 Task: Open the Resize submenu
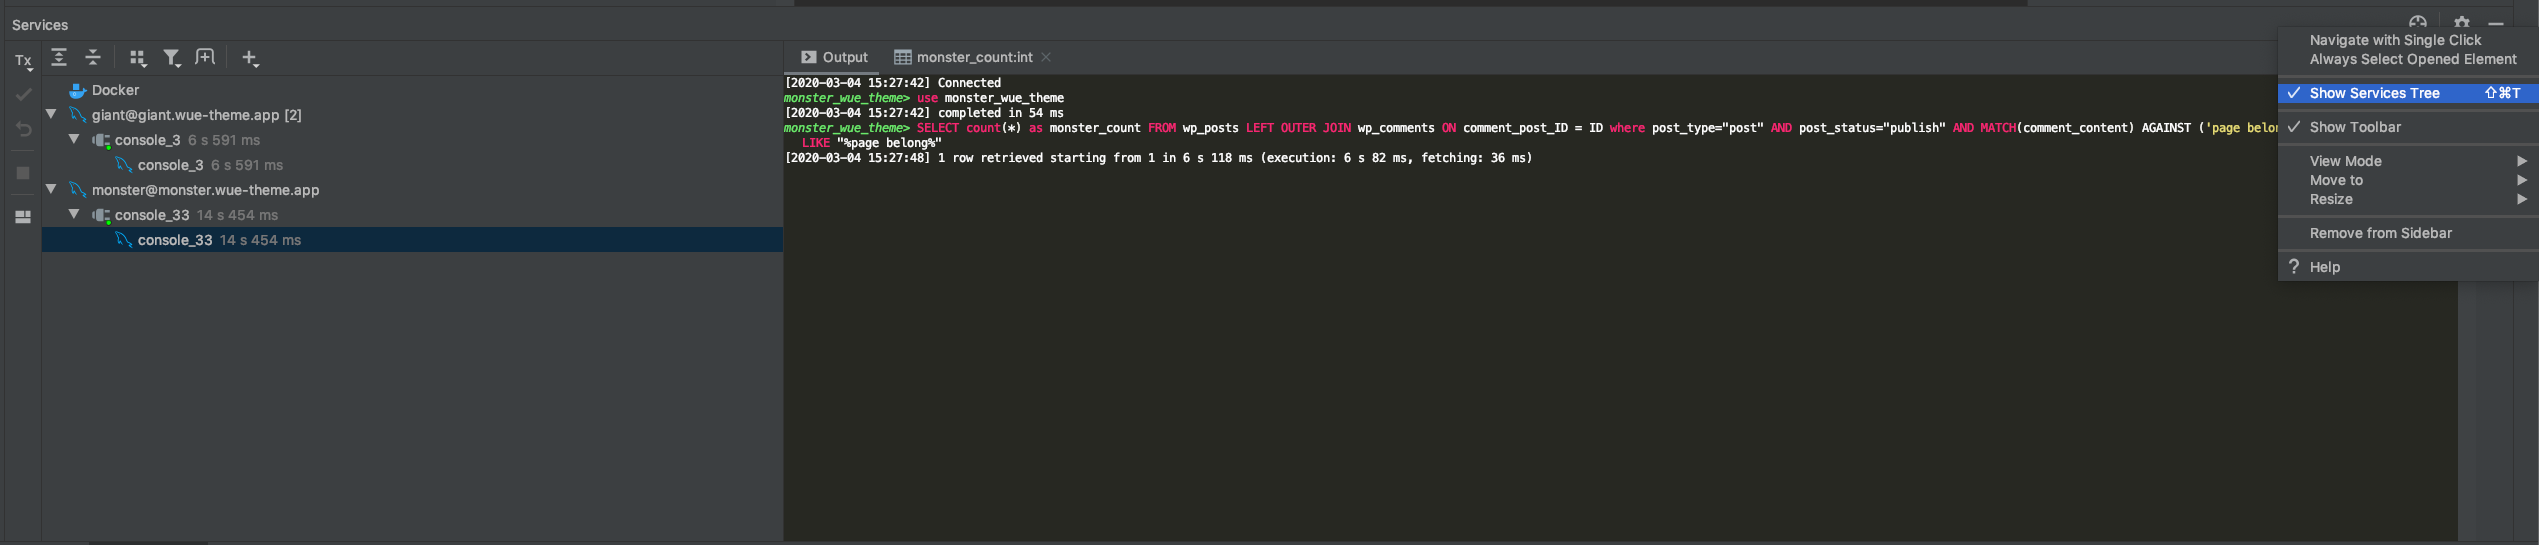[x=2408, y=199]
